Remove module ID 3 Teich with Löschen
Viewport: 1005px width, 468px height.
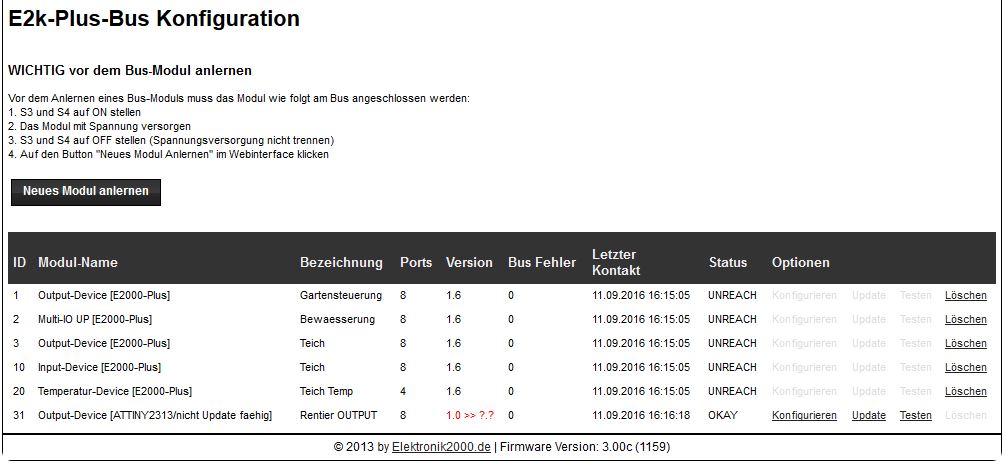coord(965,343)
